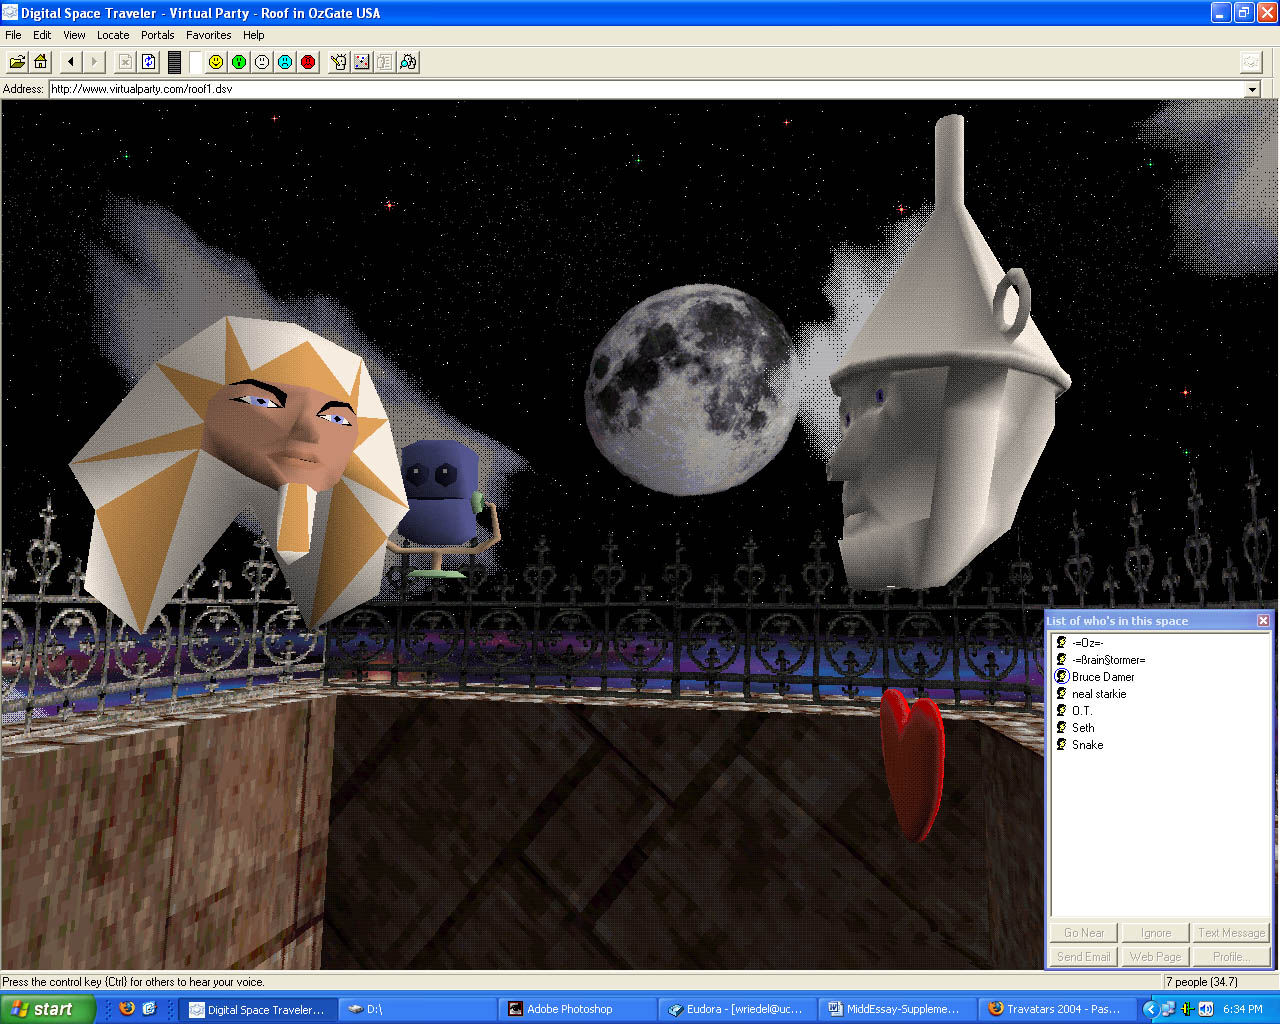Click the Text Message button
This screenshot has height=1024, width=1280.
(x=1231, y=933)
